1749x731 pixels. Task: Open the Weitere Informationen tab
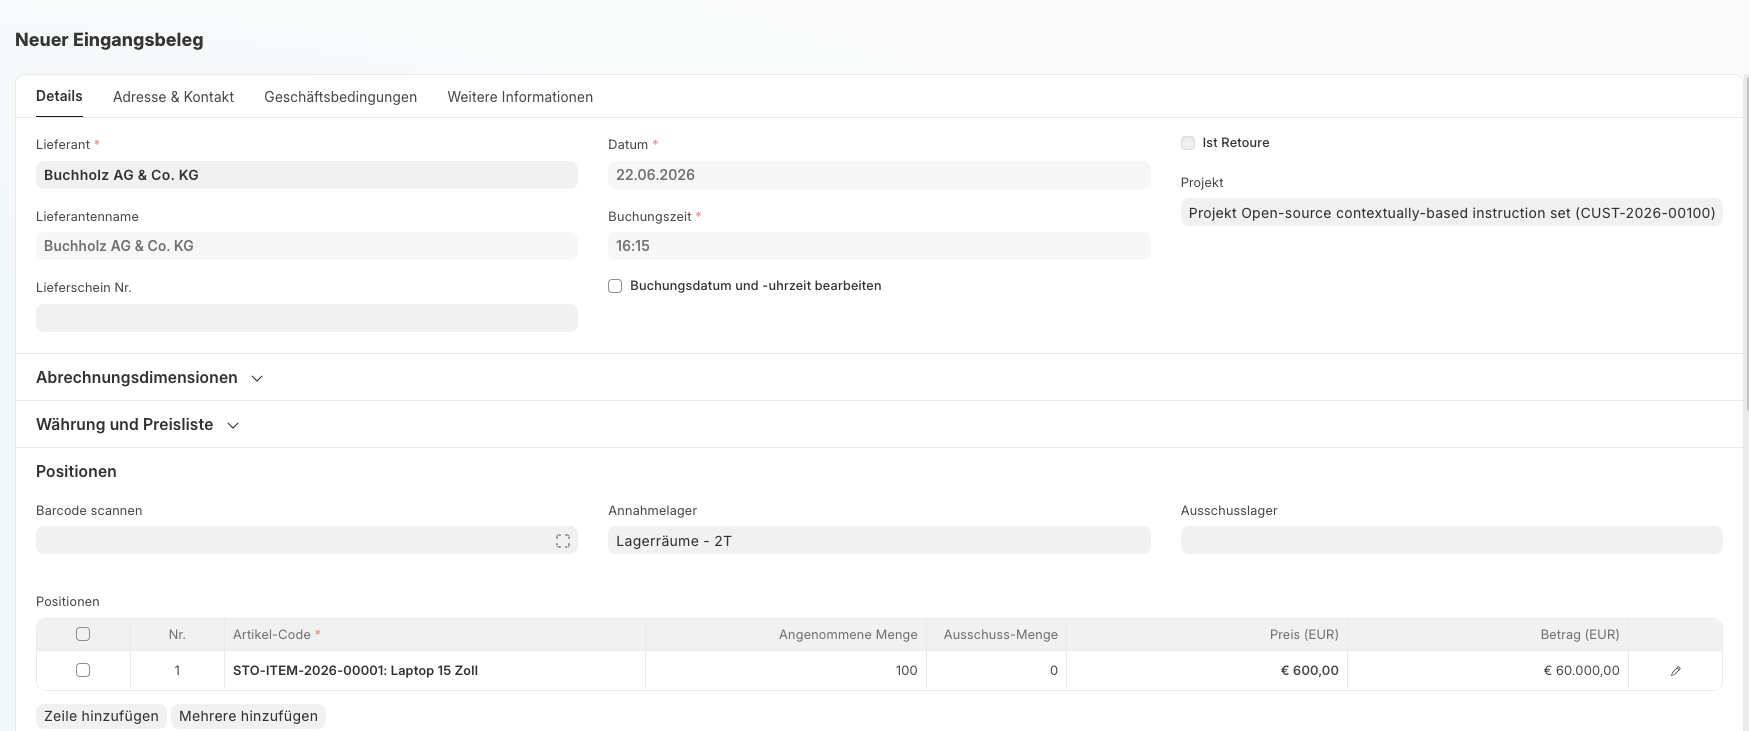coord(520,97)
